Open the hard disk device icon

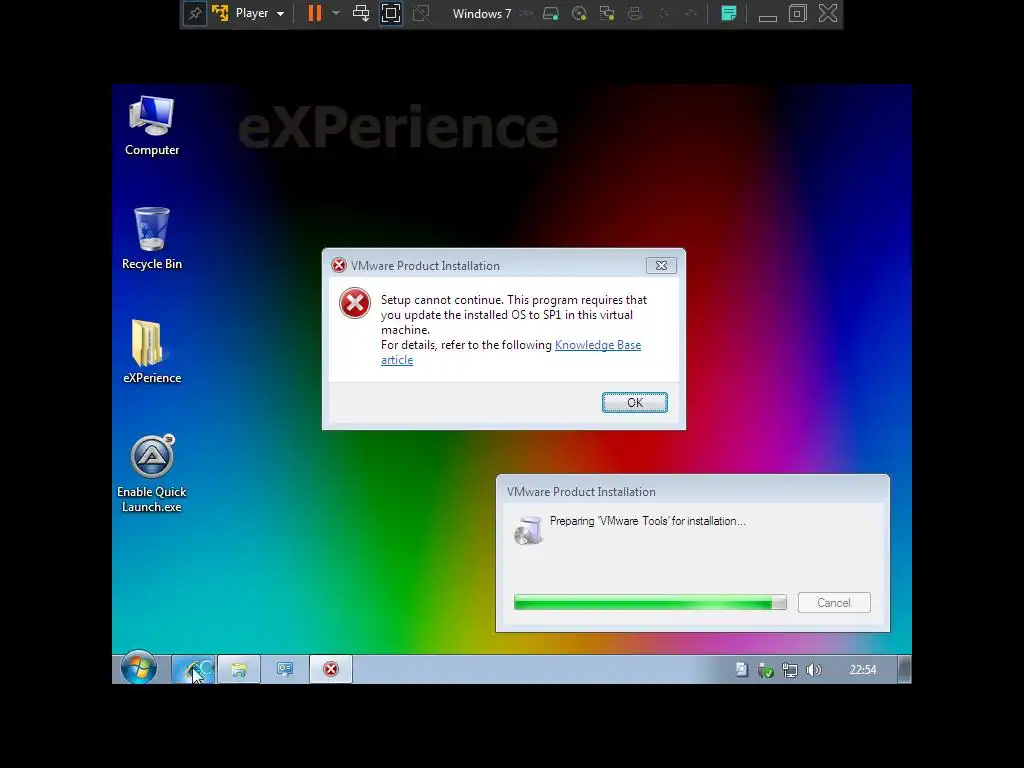pyautogui.click(x=551, y=14)
